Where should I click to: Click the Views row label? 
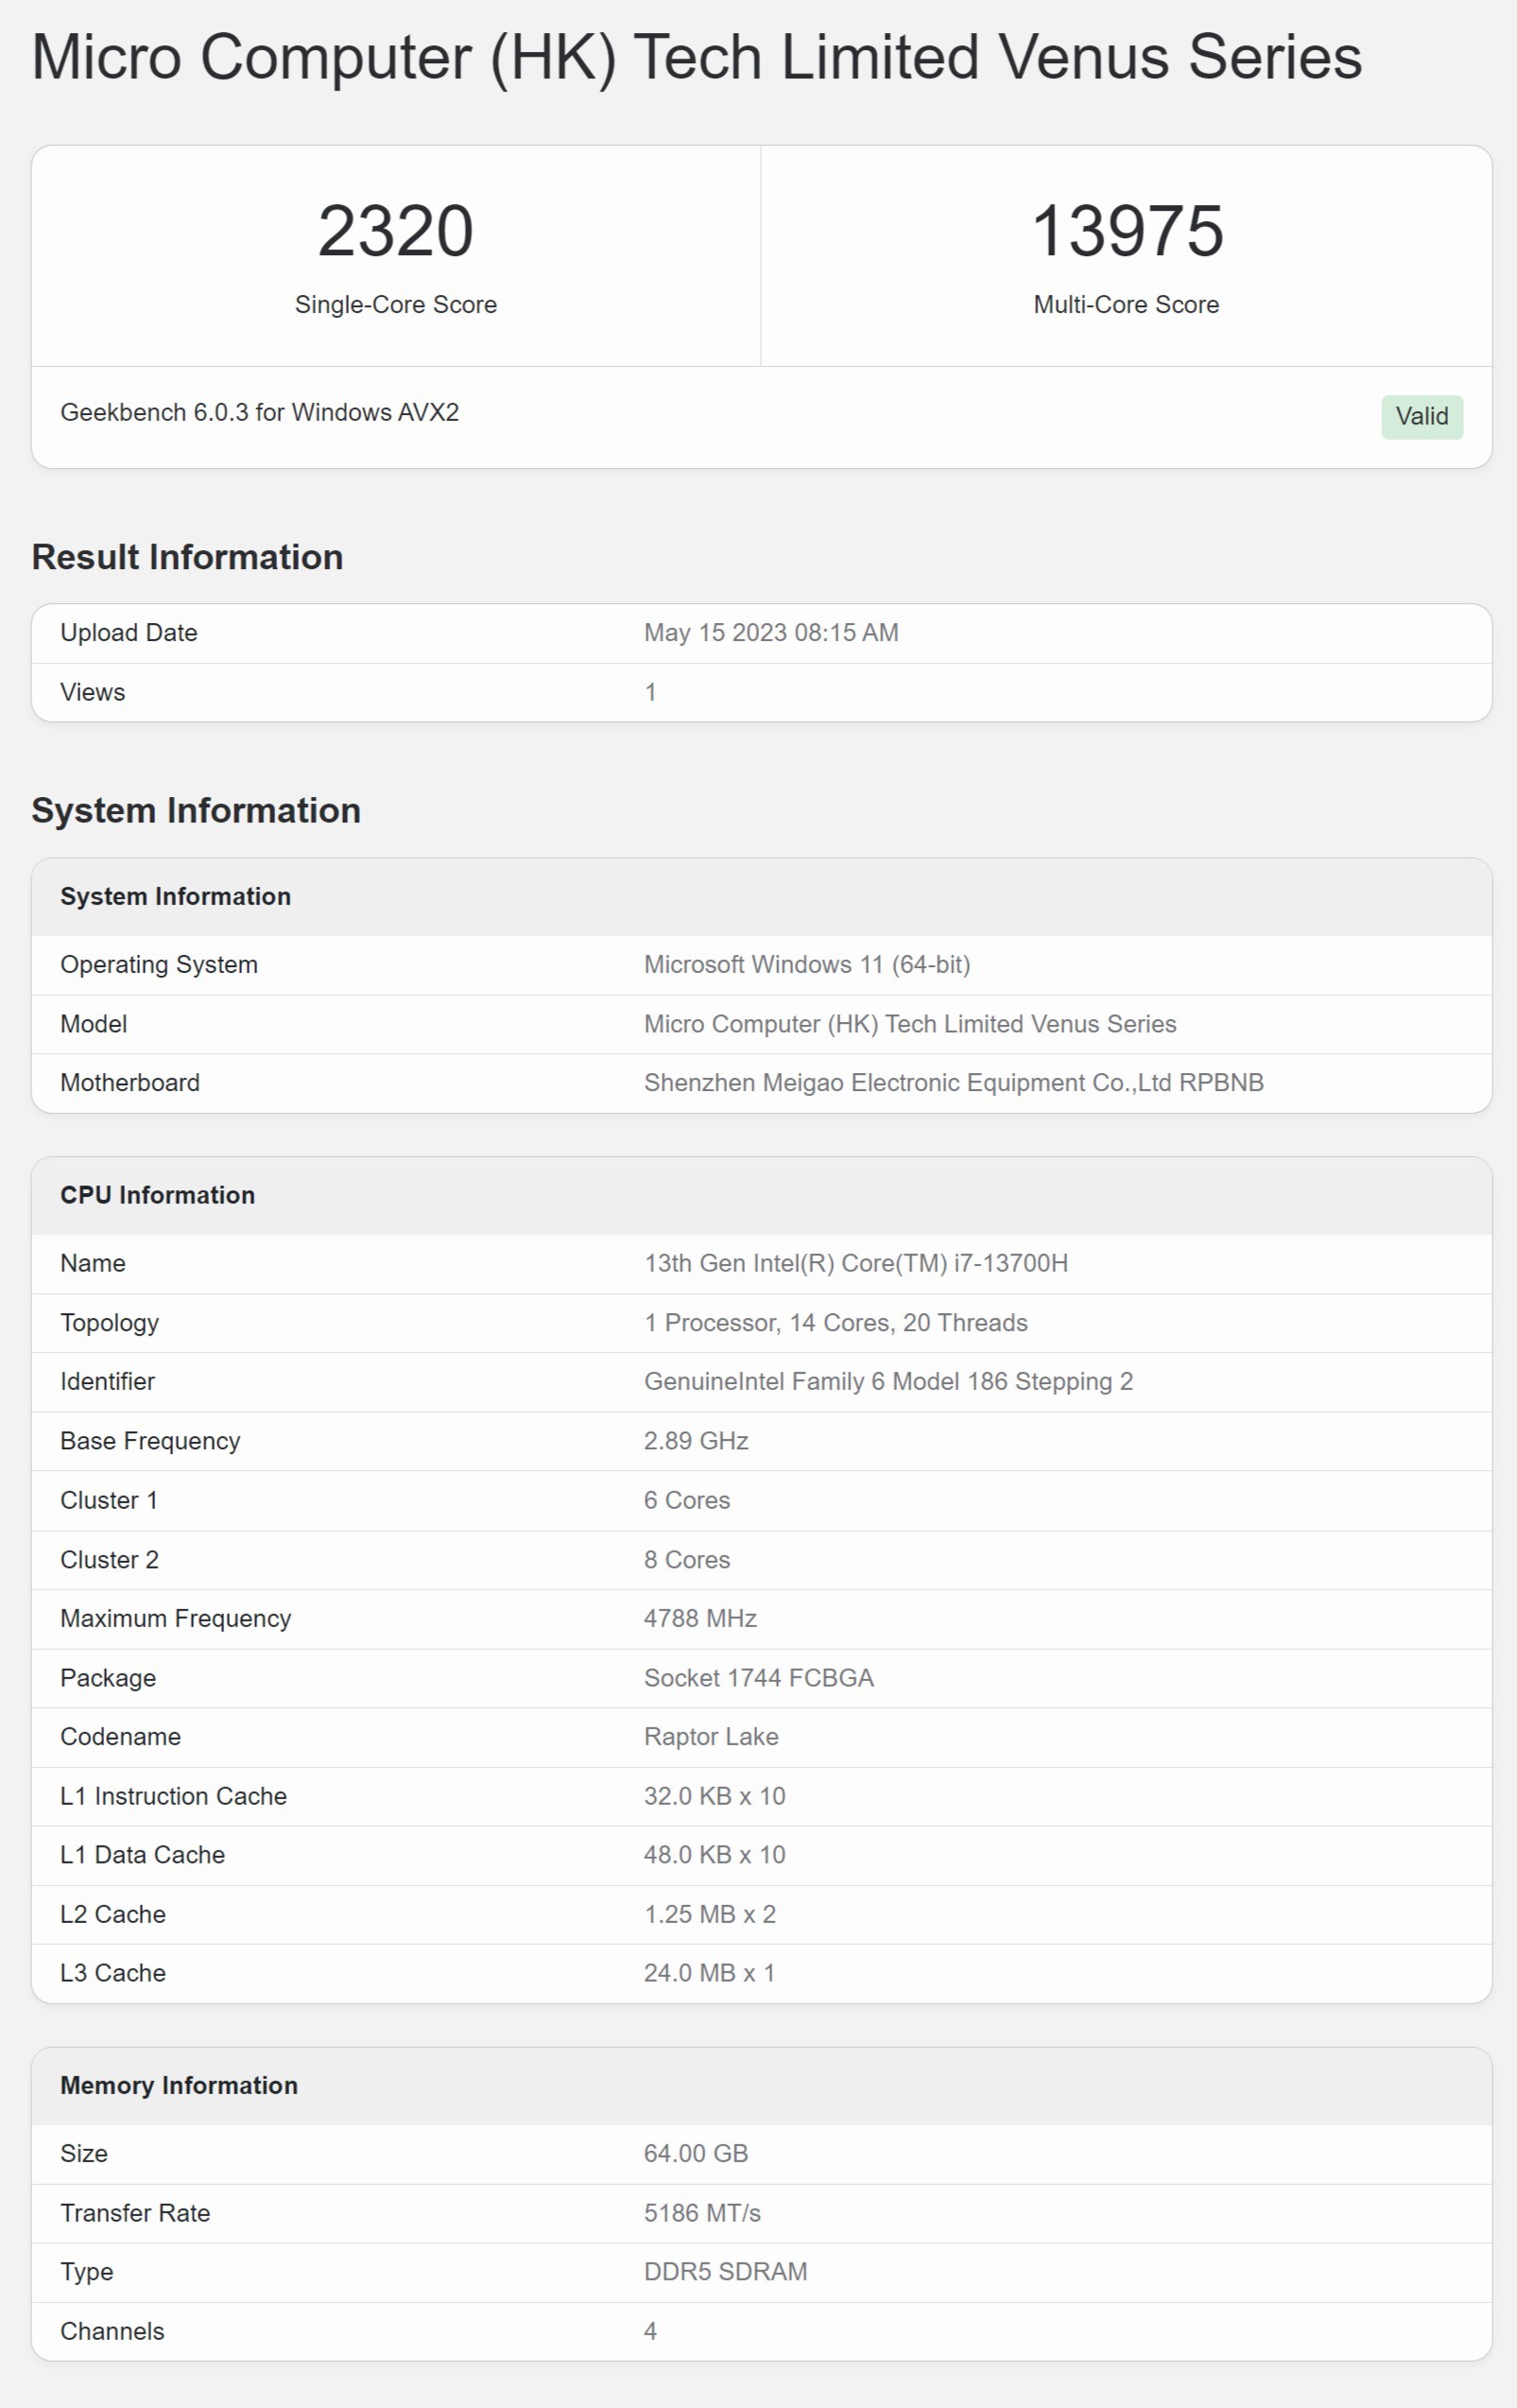[x=92, y=692]
